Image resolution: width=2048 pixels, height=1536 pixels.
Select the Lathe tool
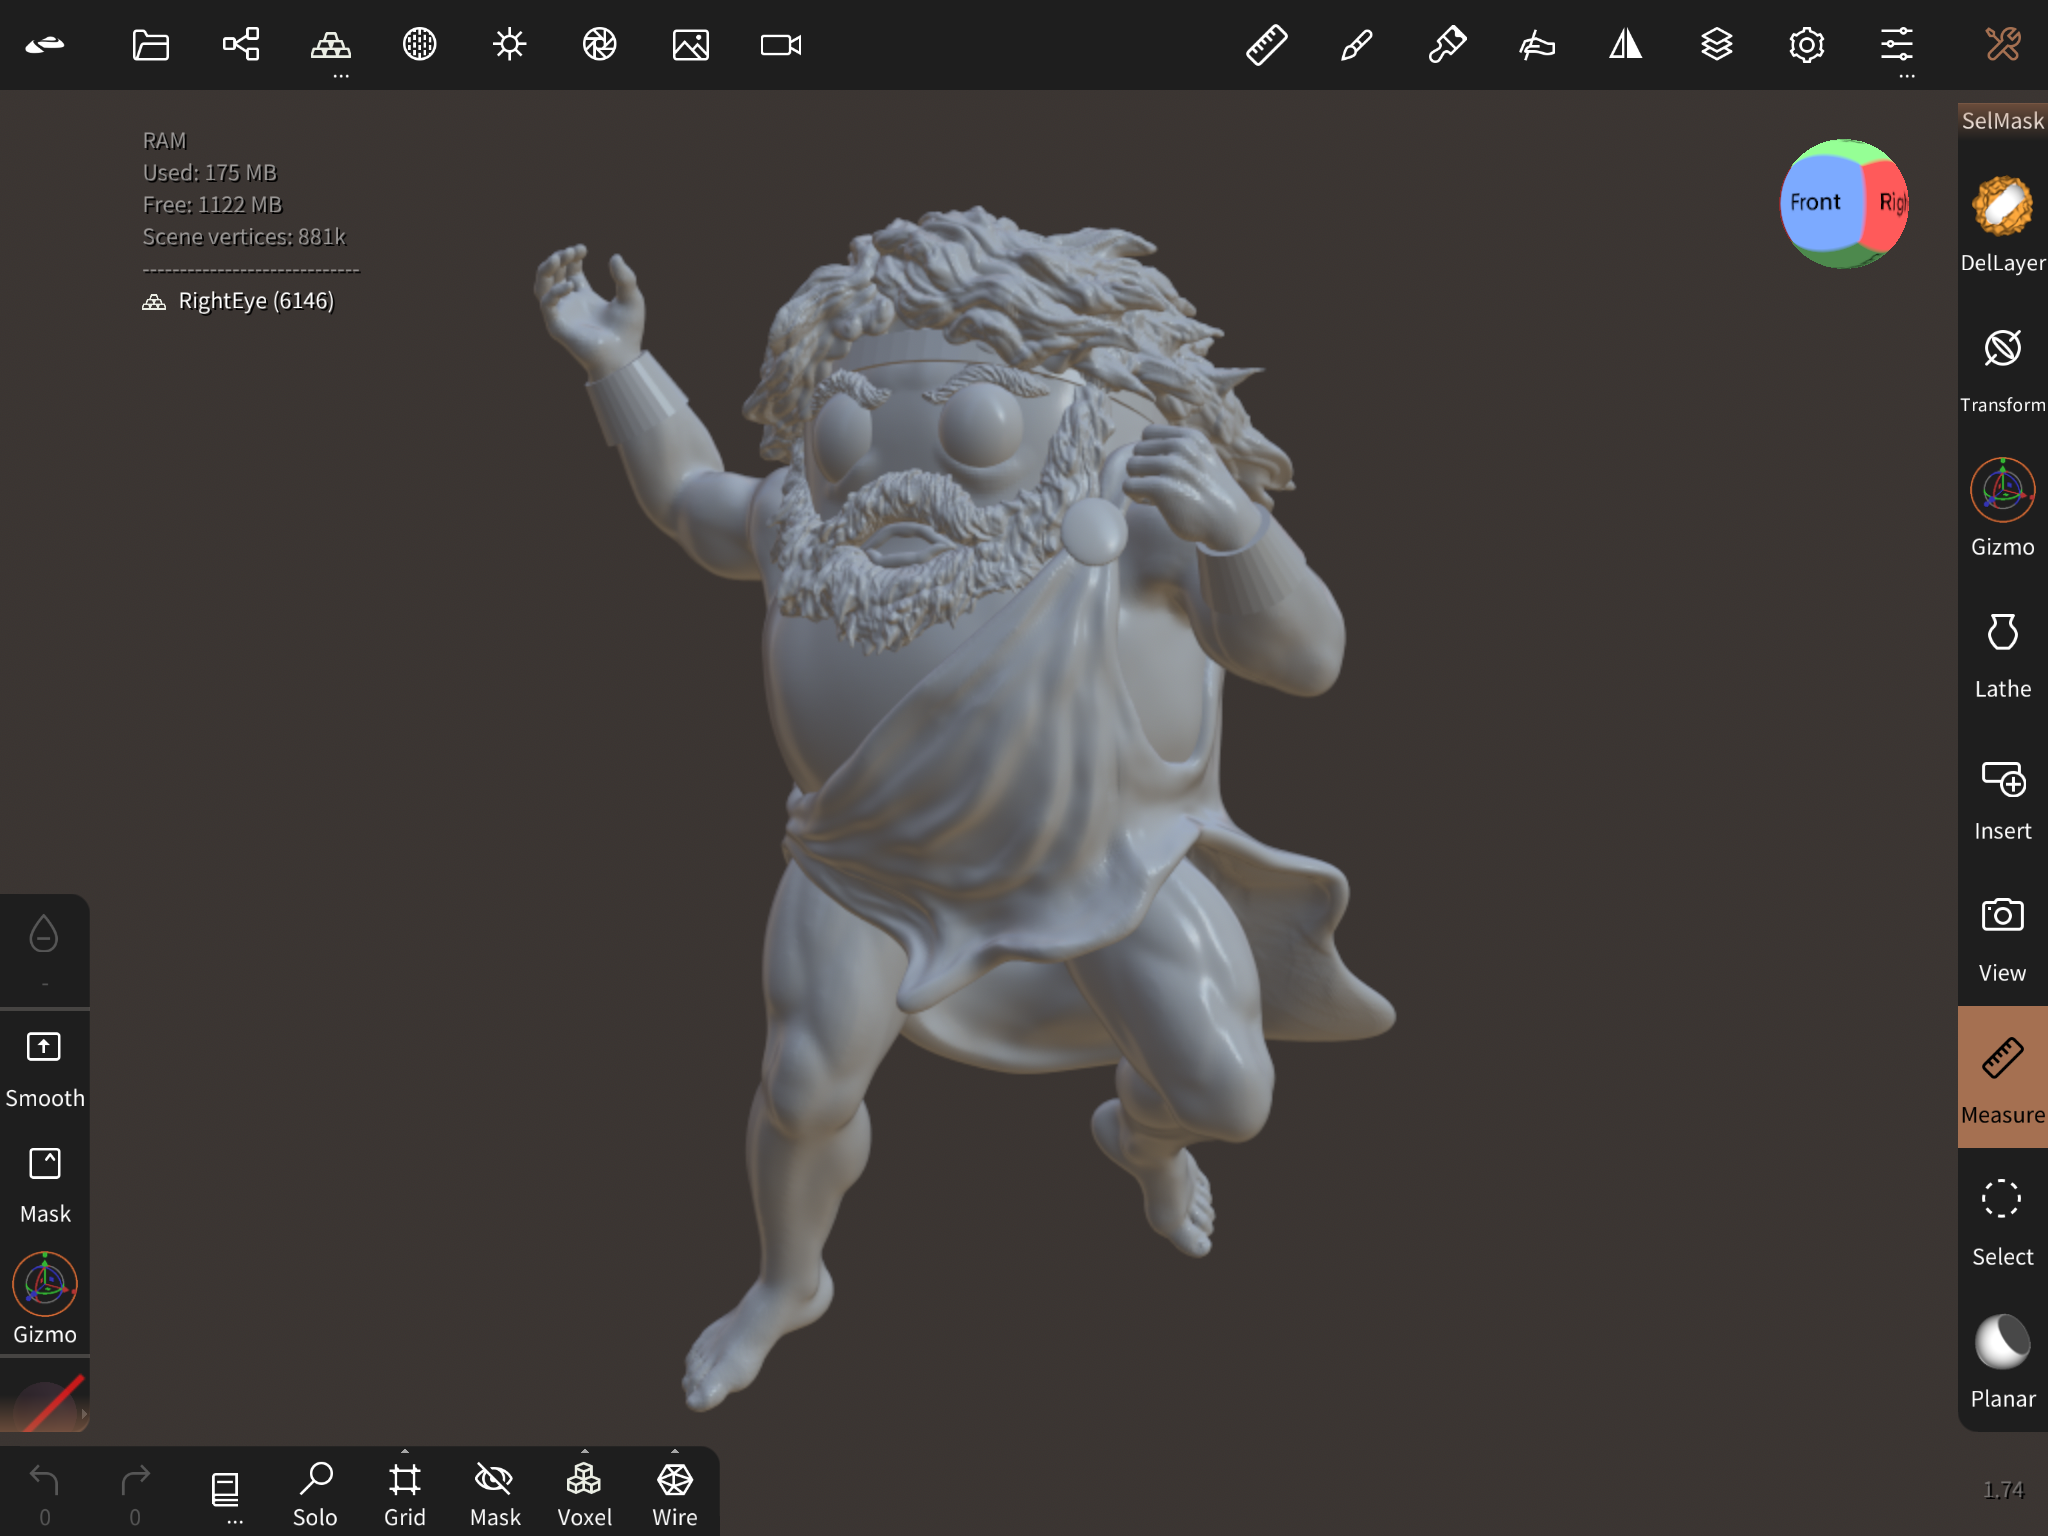click(2001, 650)
